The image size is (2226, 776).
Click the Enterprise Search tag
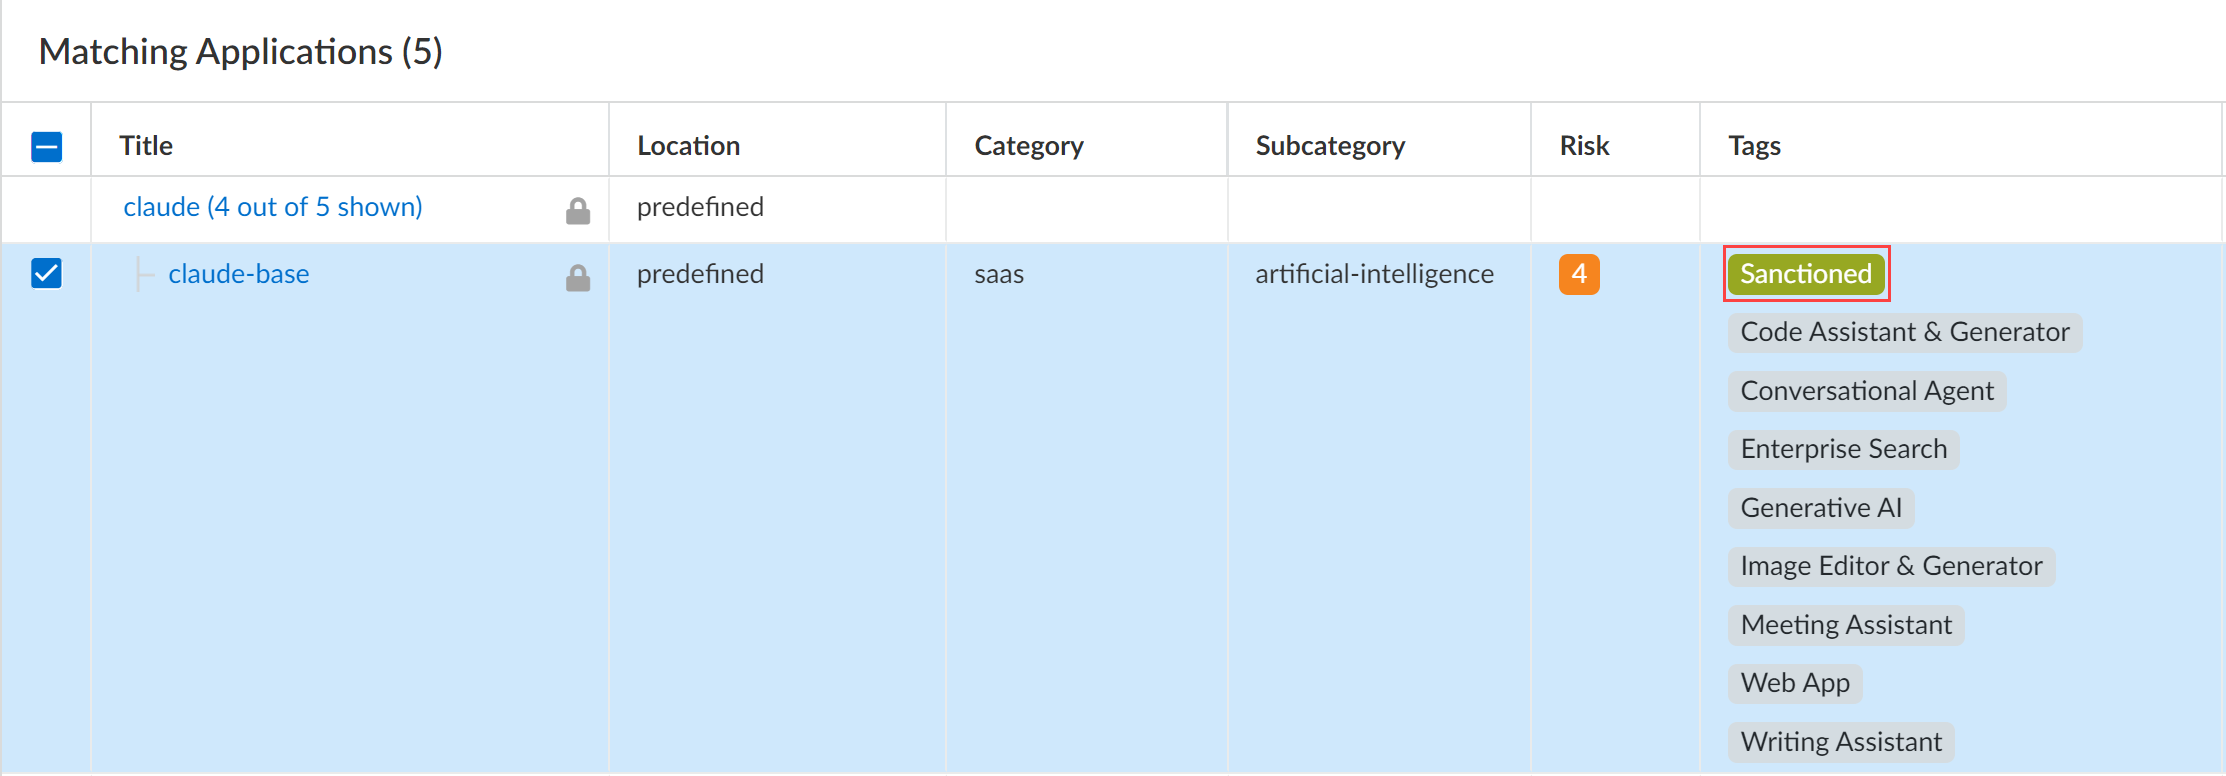1843,449
